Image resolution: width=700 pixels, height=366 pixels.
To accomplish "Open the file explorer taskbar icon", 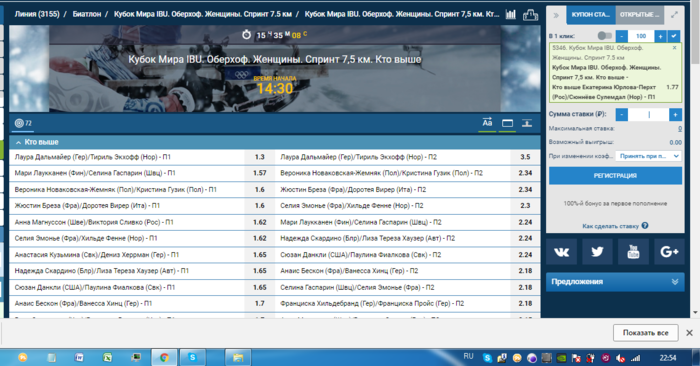I will 238,358.
